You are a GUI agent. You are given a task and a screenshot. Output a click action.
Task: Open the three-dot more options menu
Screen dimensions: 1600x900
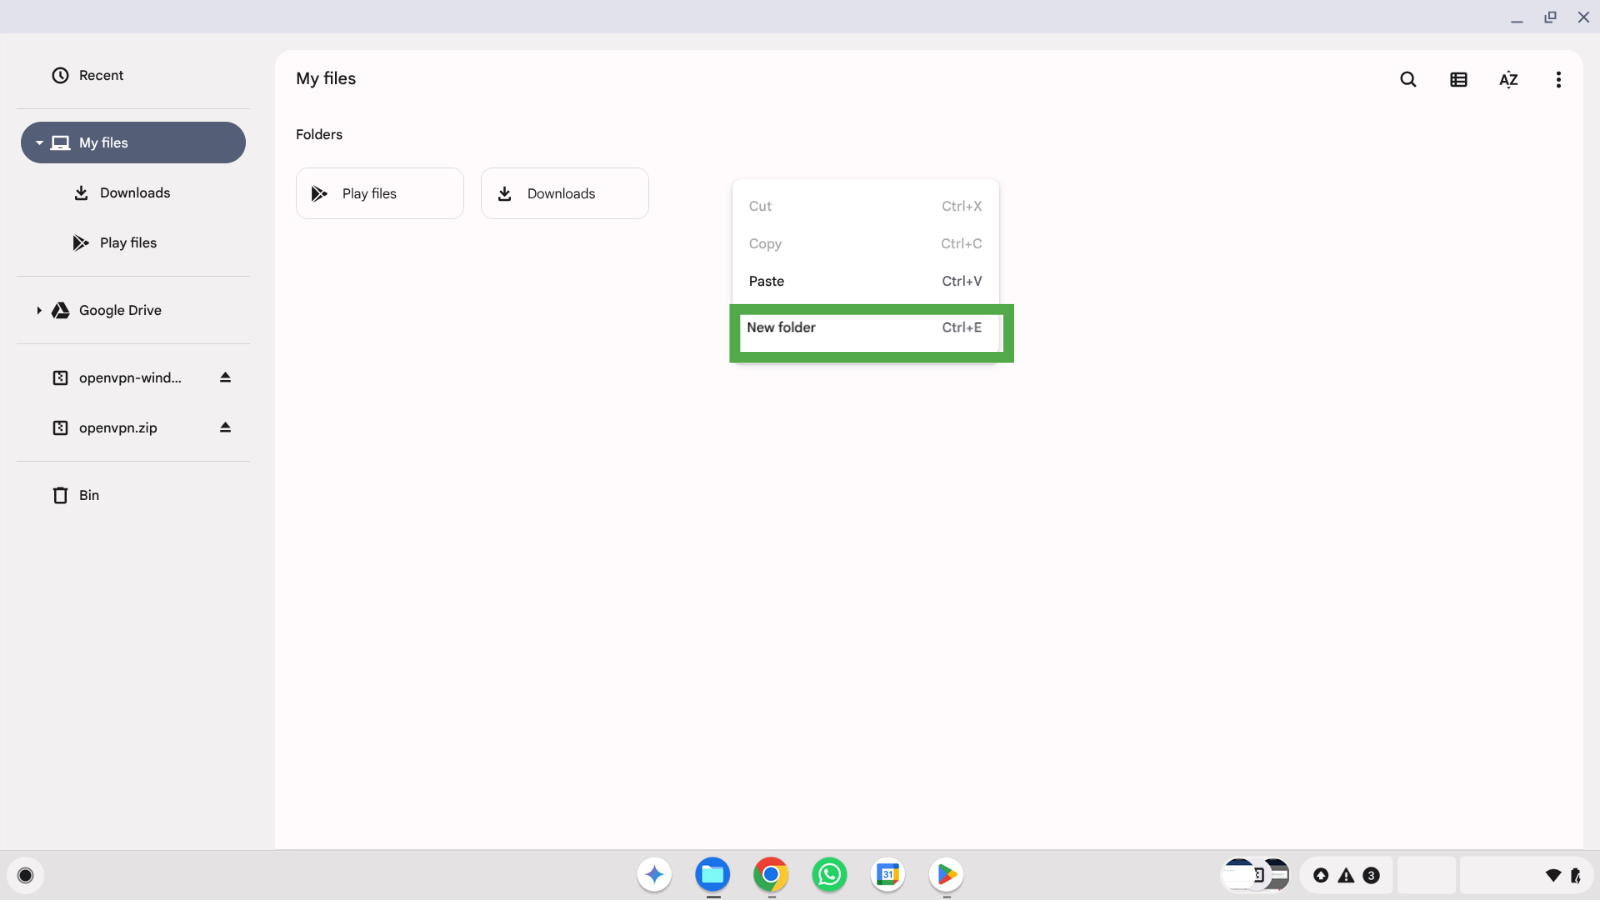tap(1558, 79)
